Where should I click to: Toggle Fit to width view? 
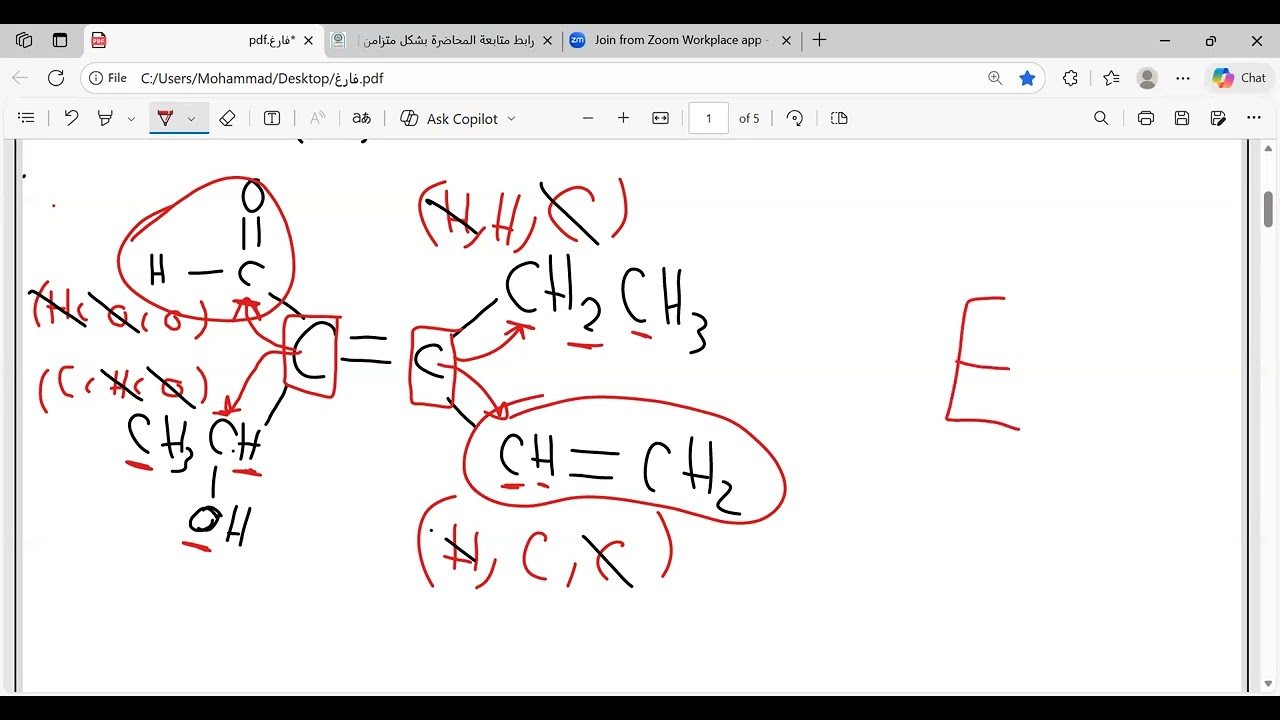660,118
